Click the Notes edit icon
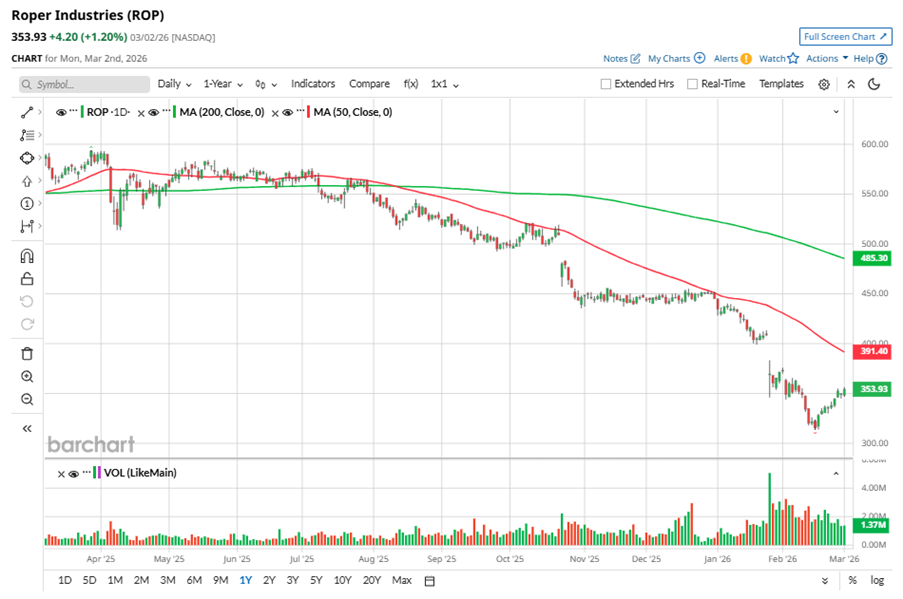Image resolution: width=903 pixels, height=599 pixels. [635, 58]
